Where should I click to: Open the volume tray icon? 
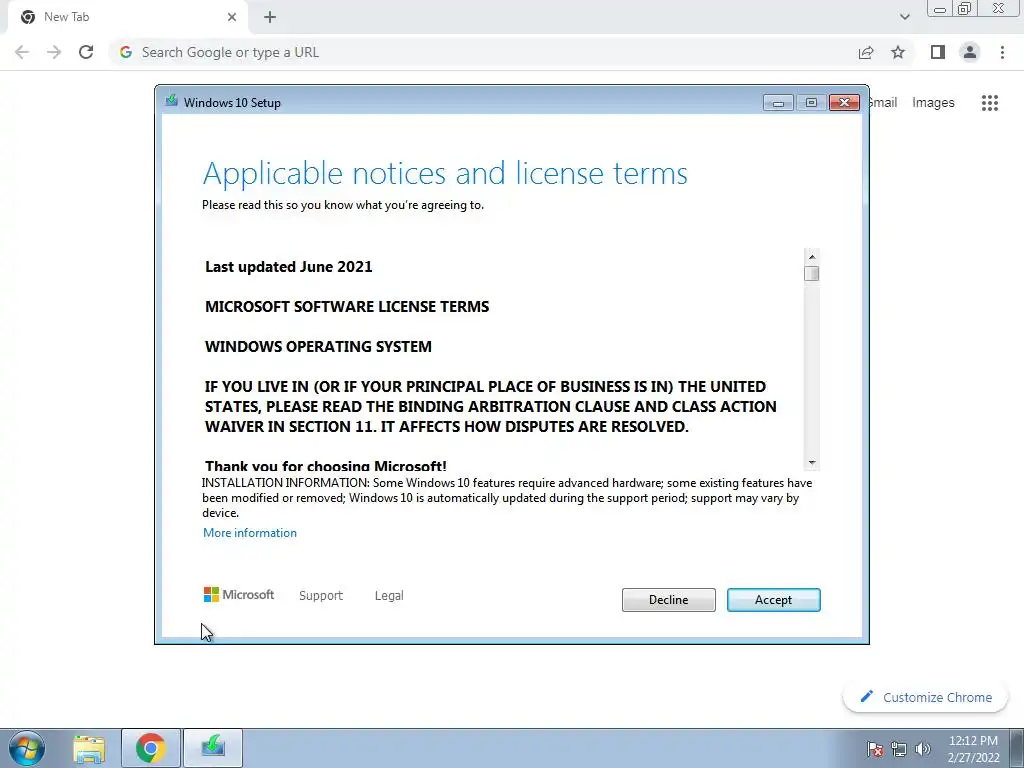tap(923, 749)
